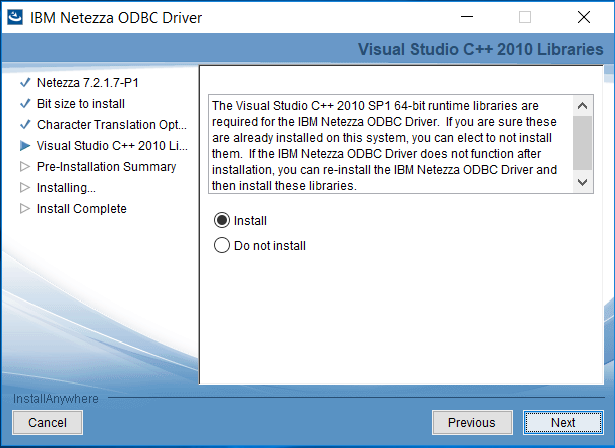Click the checkmark next to Bit size to install
Image resolution: width=615 pixels, height=448 pixels.
[25, 104]
